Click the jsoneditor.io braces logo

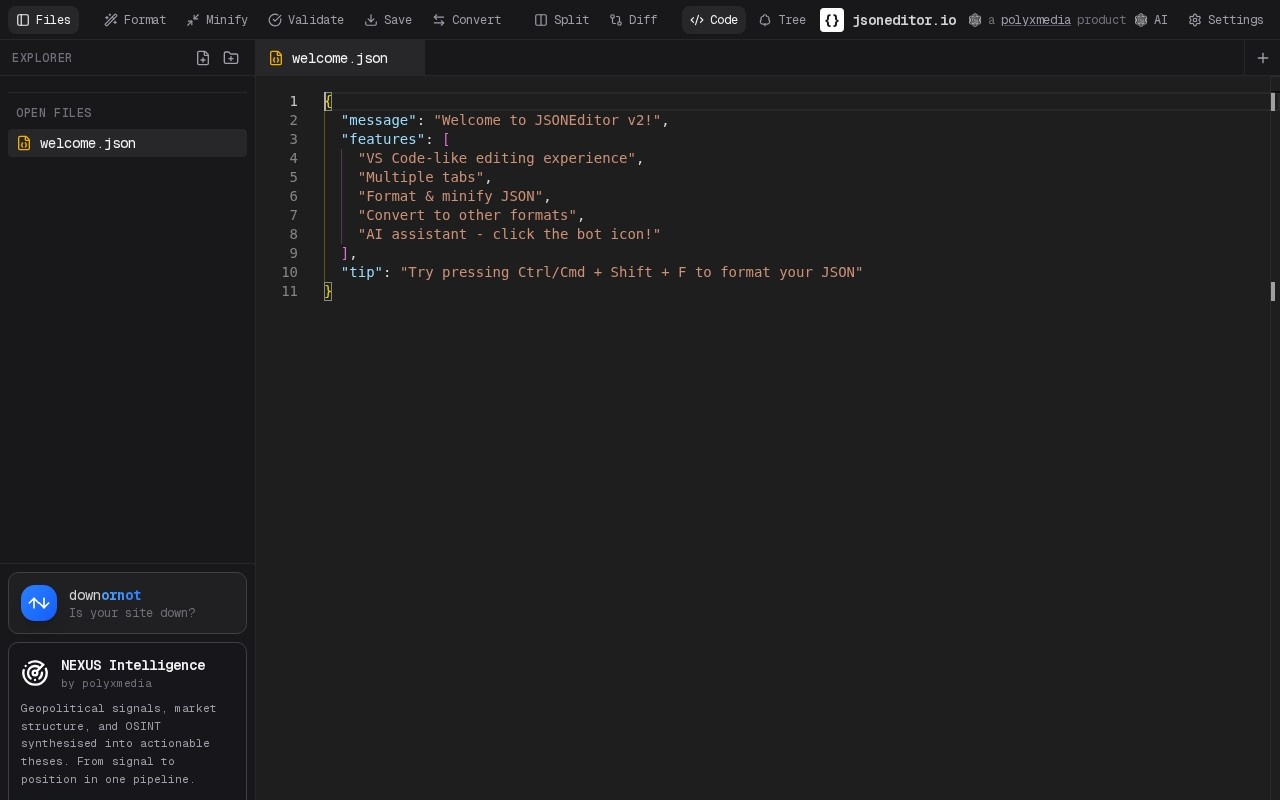coord(832,20)
